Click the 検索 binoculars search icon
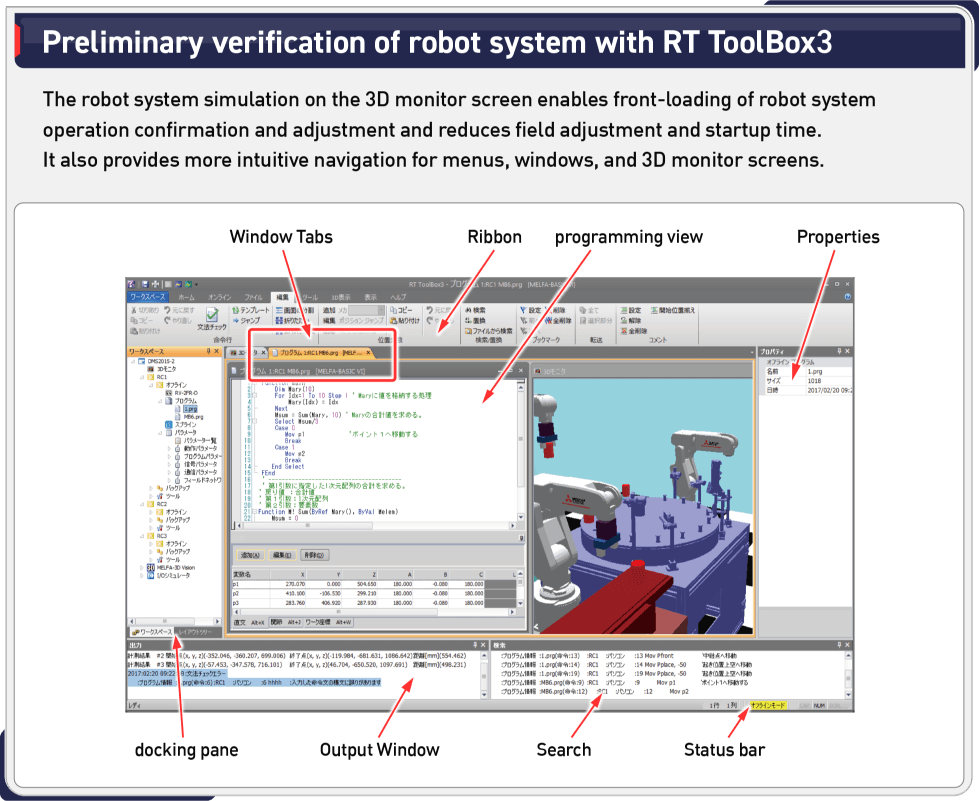979x801 pixels. tap(466, 310)
